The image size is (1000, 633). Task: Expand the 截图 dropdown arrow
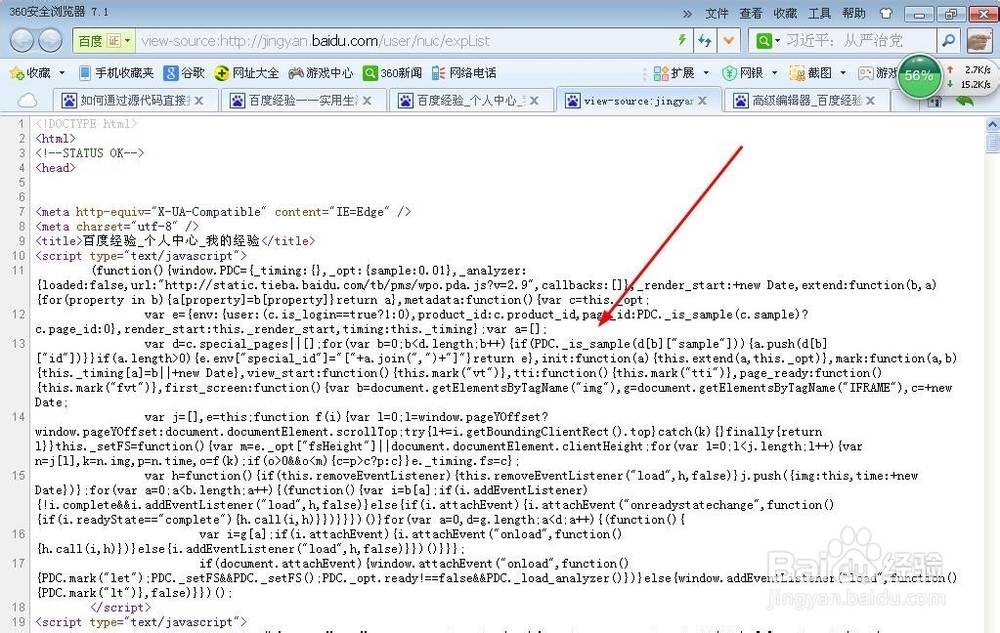tap(842, 73)
